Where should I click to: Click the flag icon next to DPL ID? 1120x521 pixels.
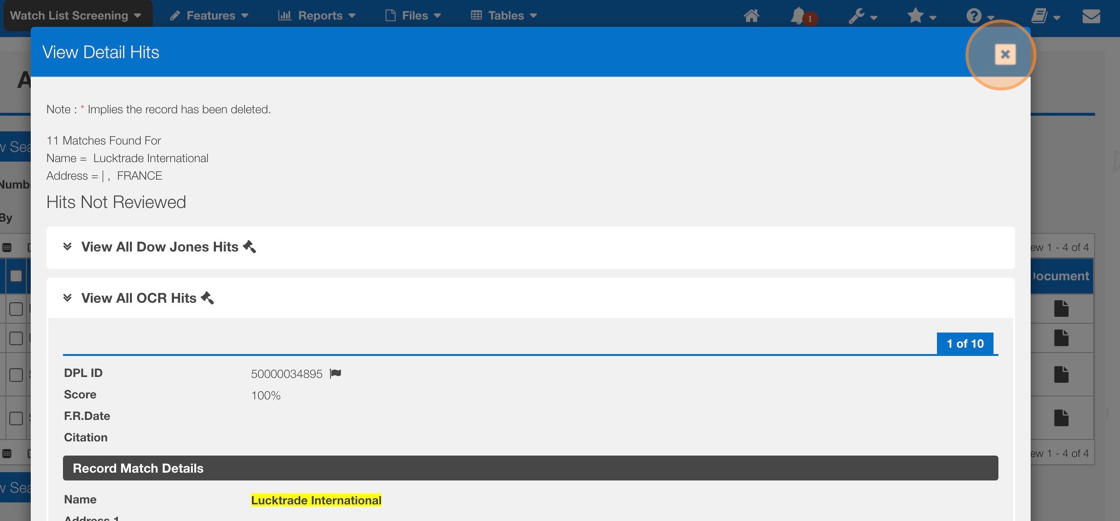[335, 374]
